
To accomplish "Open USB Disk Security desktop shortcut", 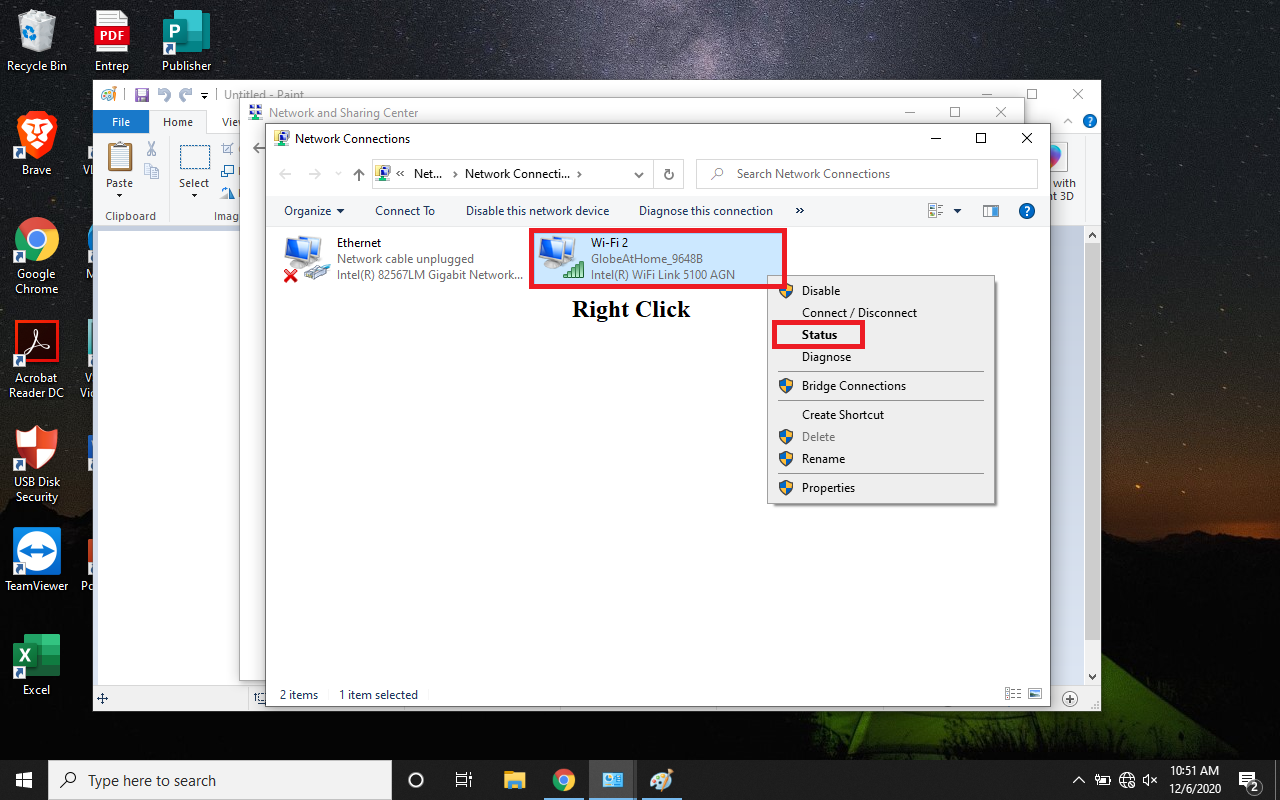I will tap(37, 464).
